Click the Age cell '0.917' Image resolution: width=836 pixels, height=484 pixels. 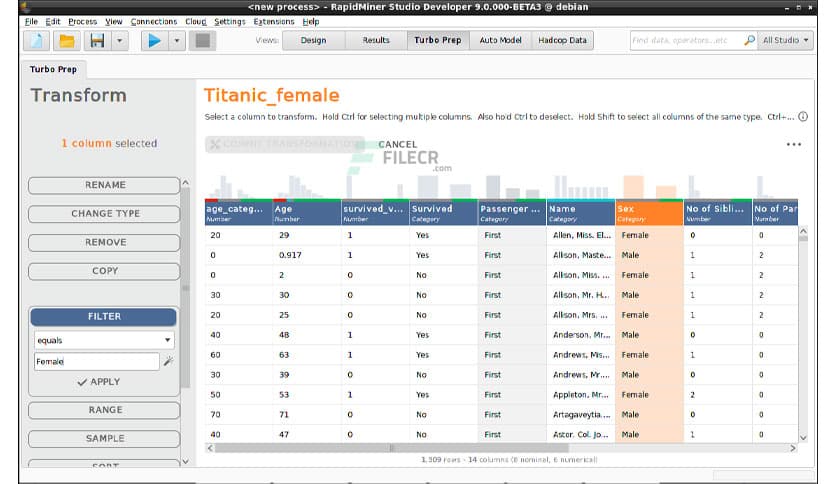307,255
